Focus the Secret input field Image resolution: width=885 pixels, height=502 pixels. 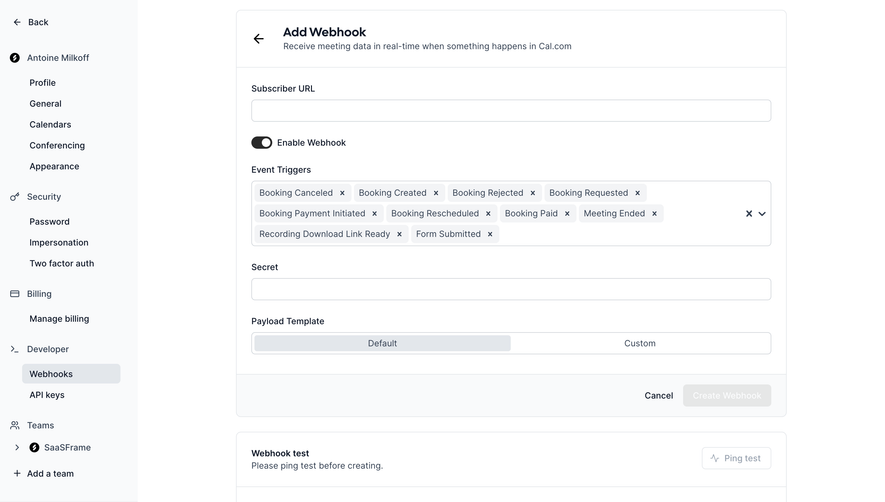pyautogui.click(x=511, y=289)
